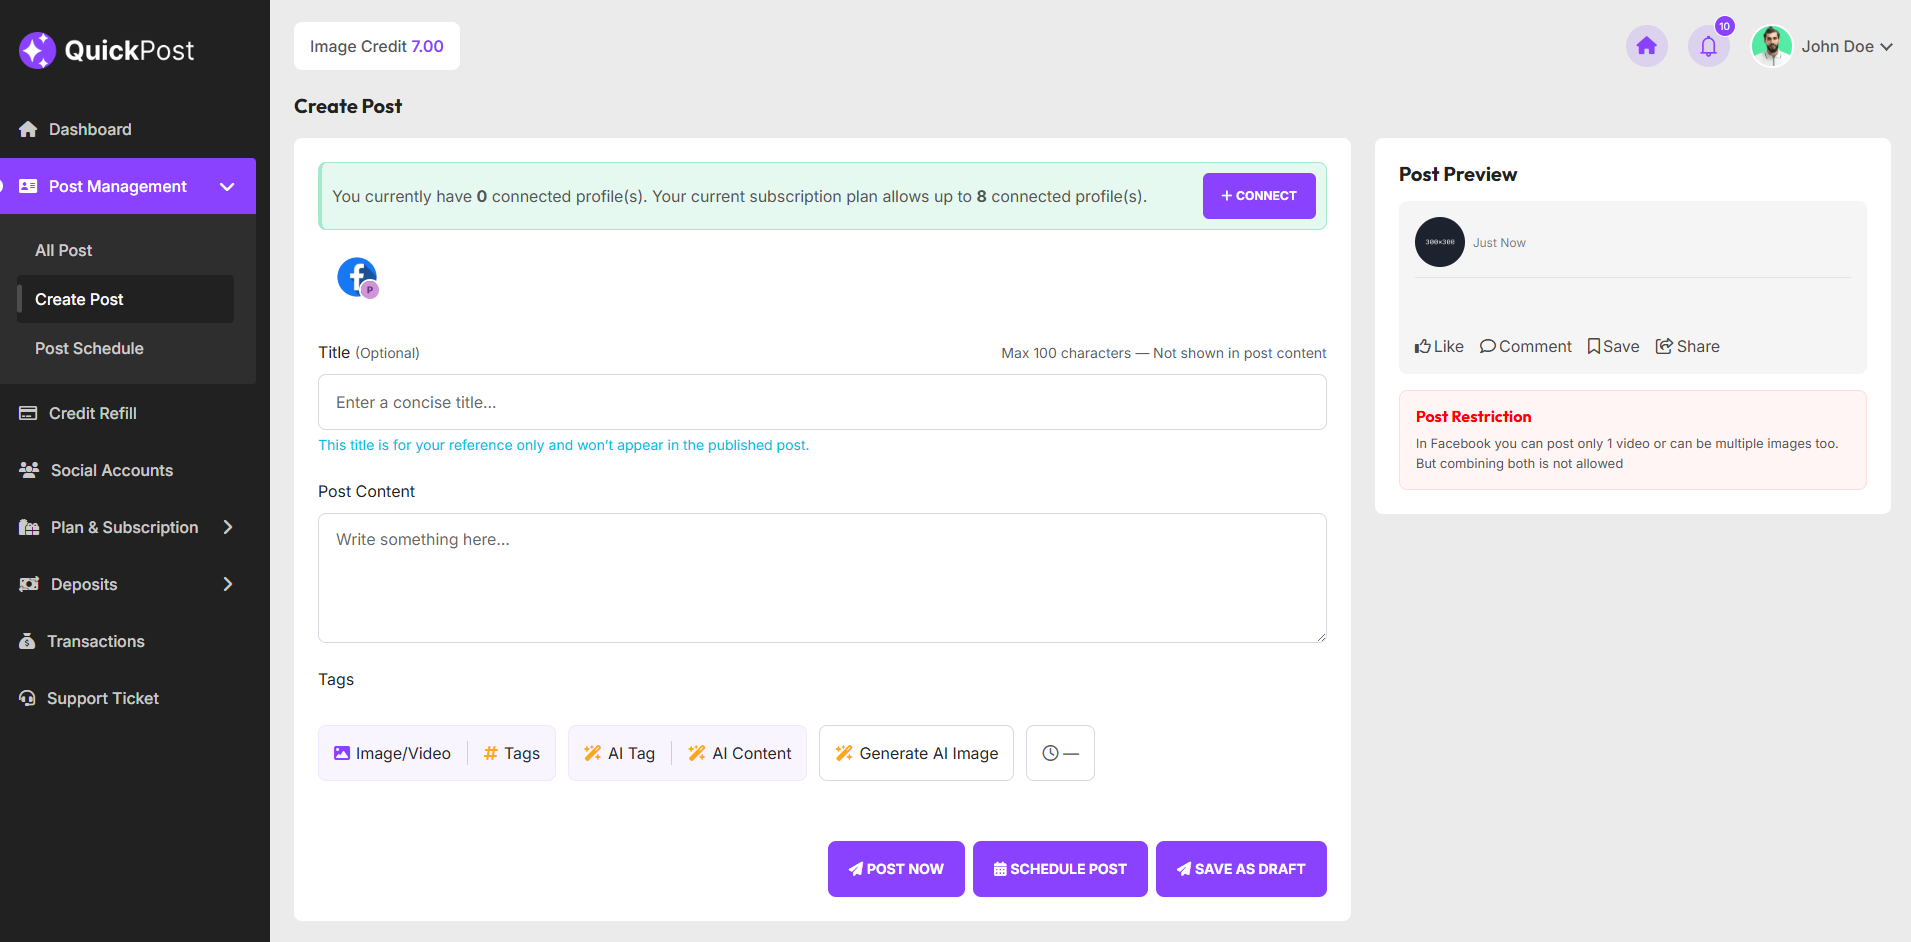Viewport: 1911px width, 942px height.
Task: Open Social Accounts settings
Action: [110, 470]
